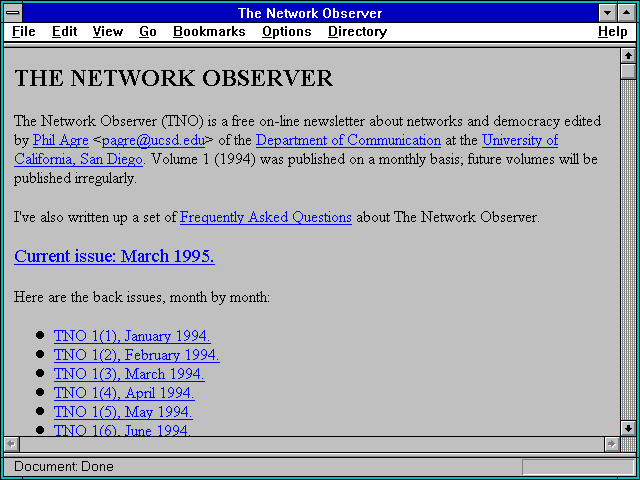Image resolution: width=640 pixels, height=480 pixels.
Task: Open the File menu
Action: pos(24,31)
